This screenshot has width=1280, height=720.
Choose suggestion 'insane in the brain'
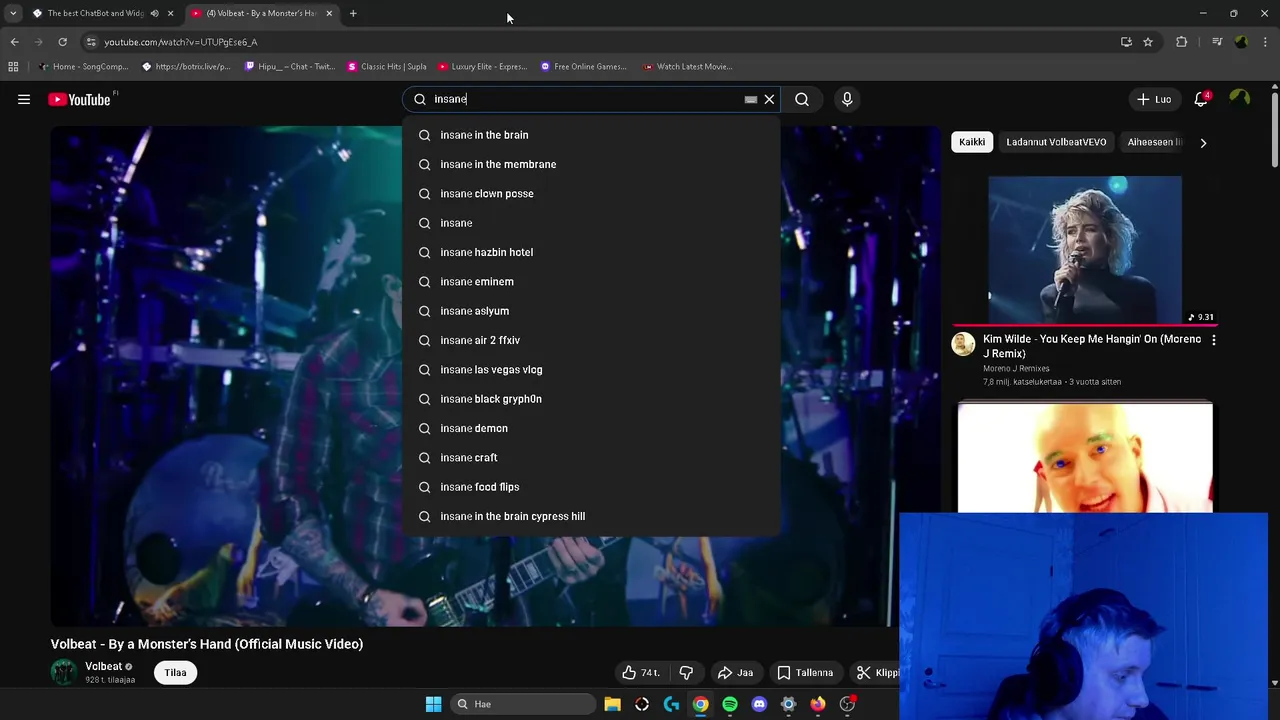[590, 135]
